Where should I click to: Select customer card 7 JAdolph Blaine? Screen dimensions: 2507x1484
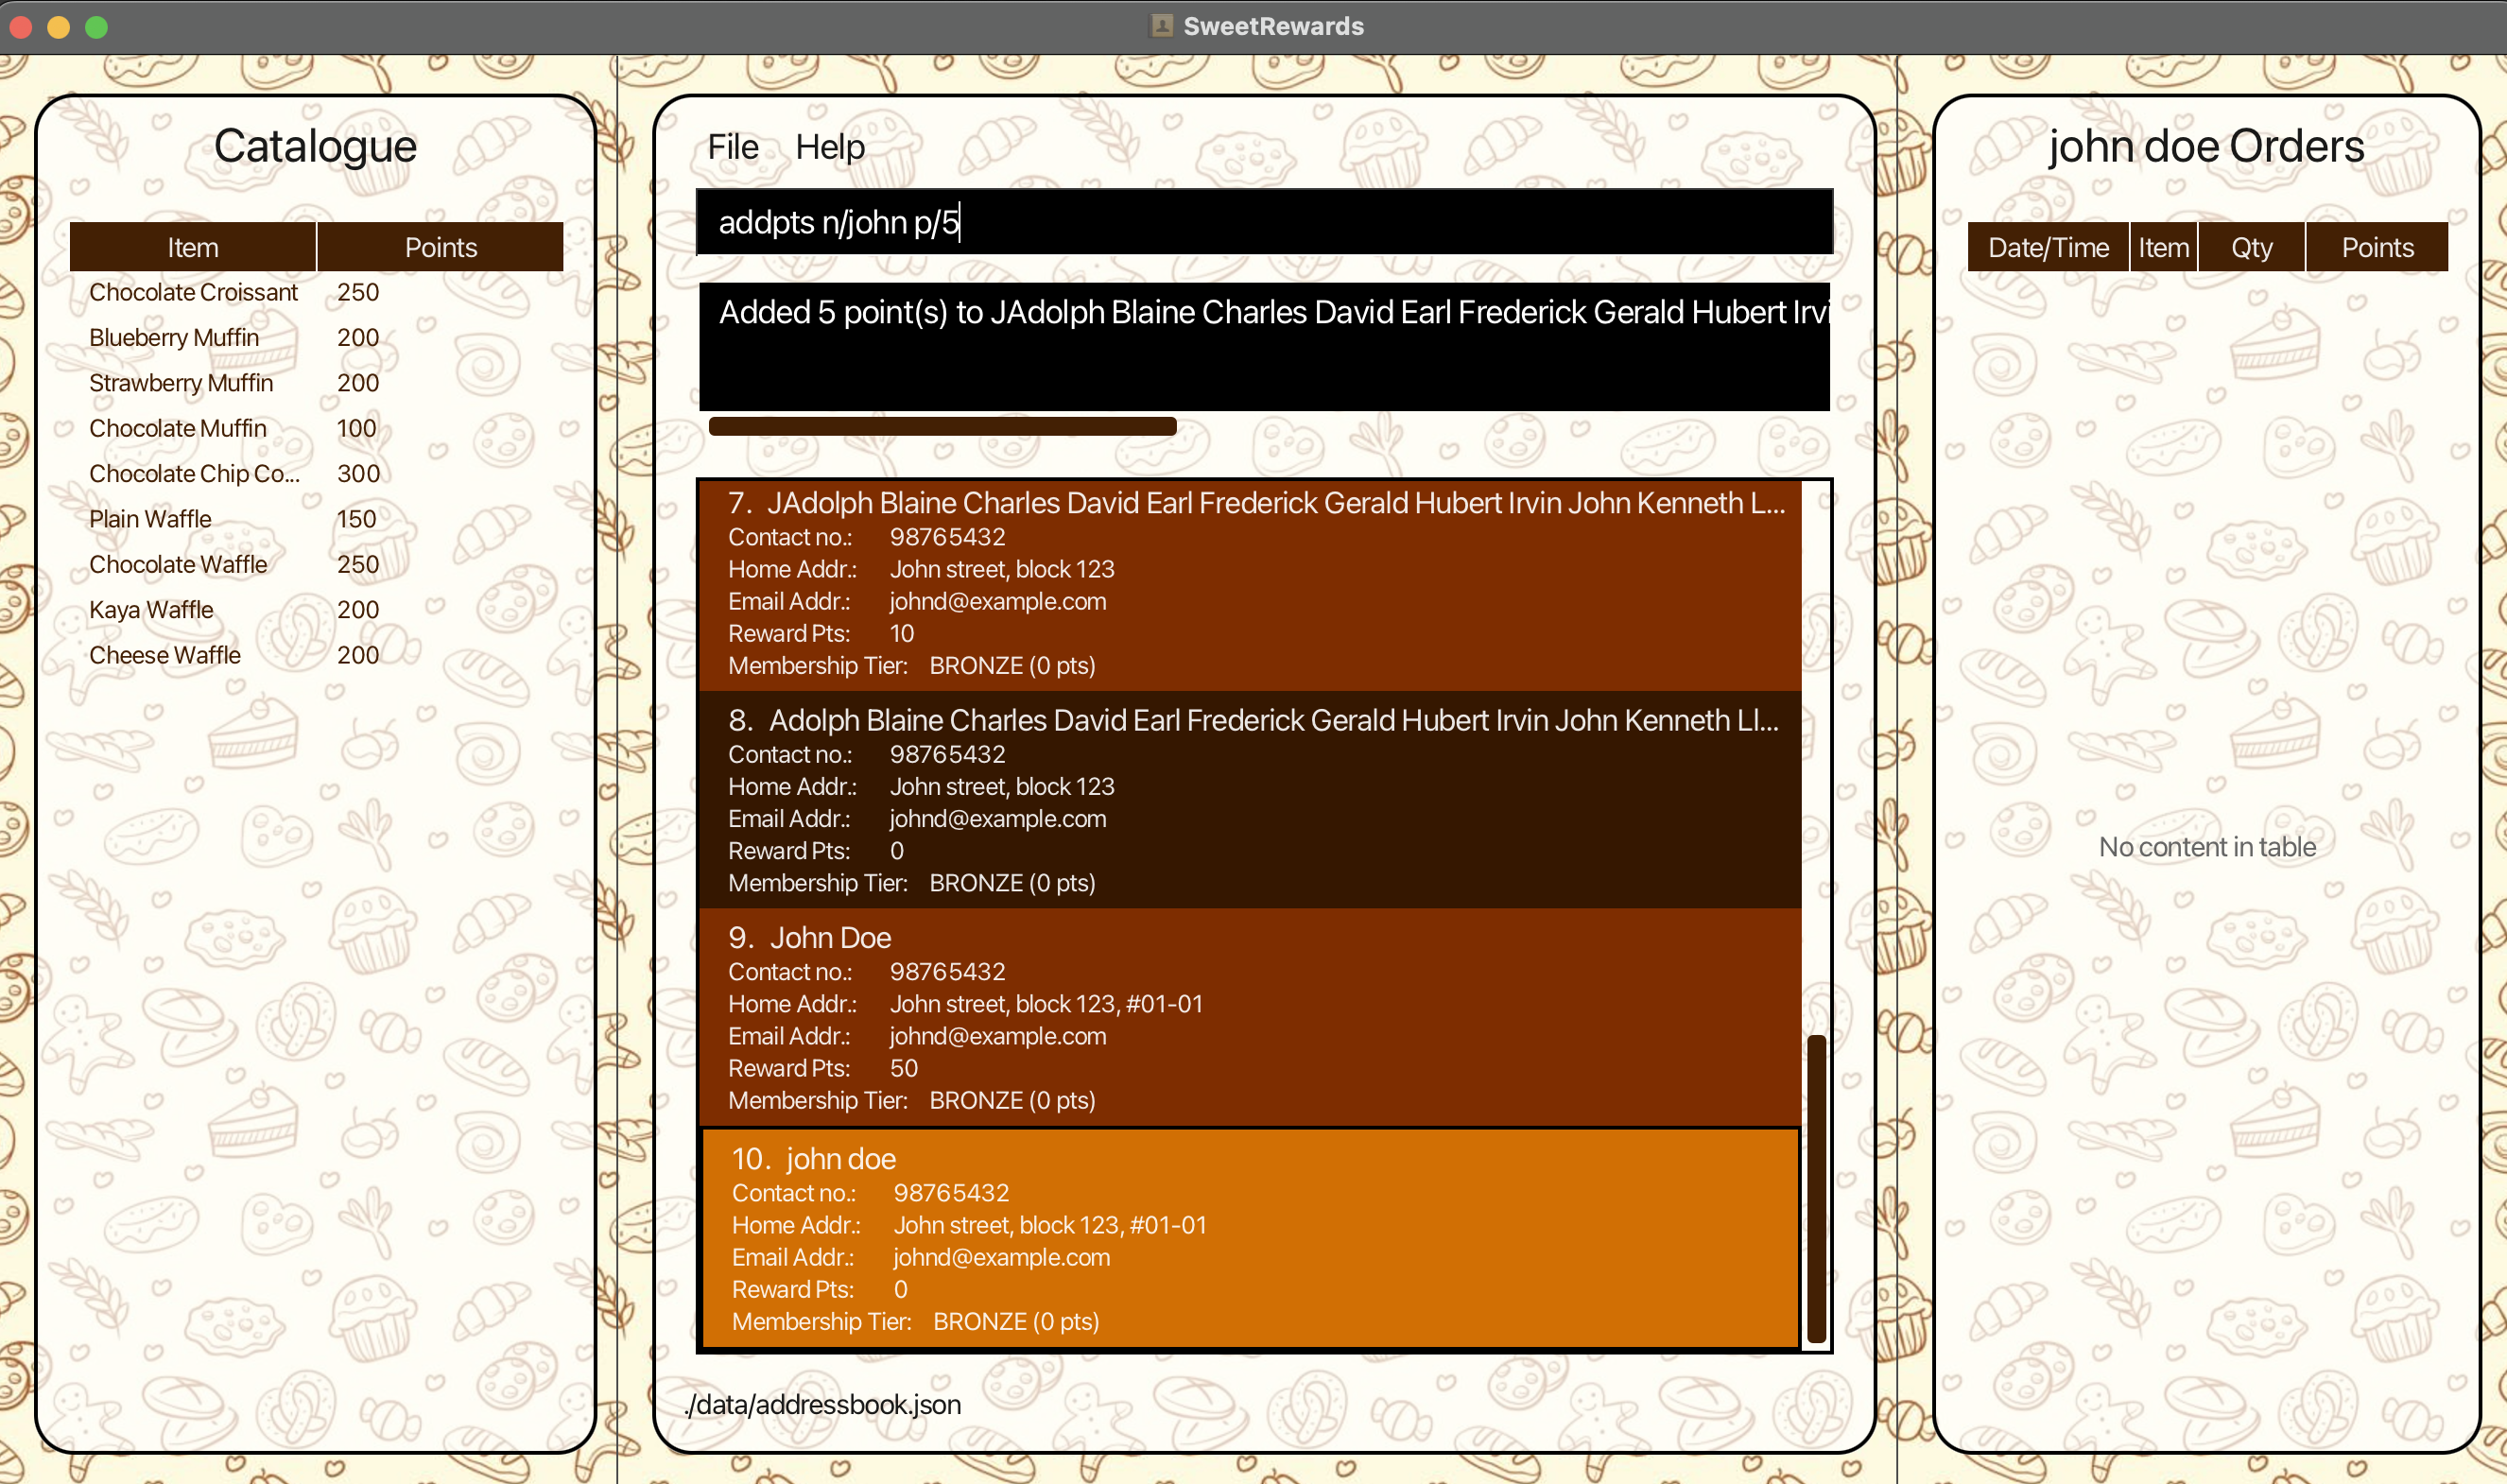pos(1249,584)
